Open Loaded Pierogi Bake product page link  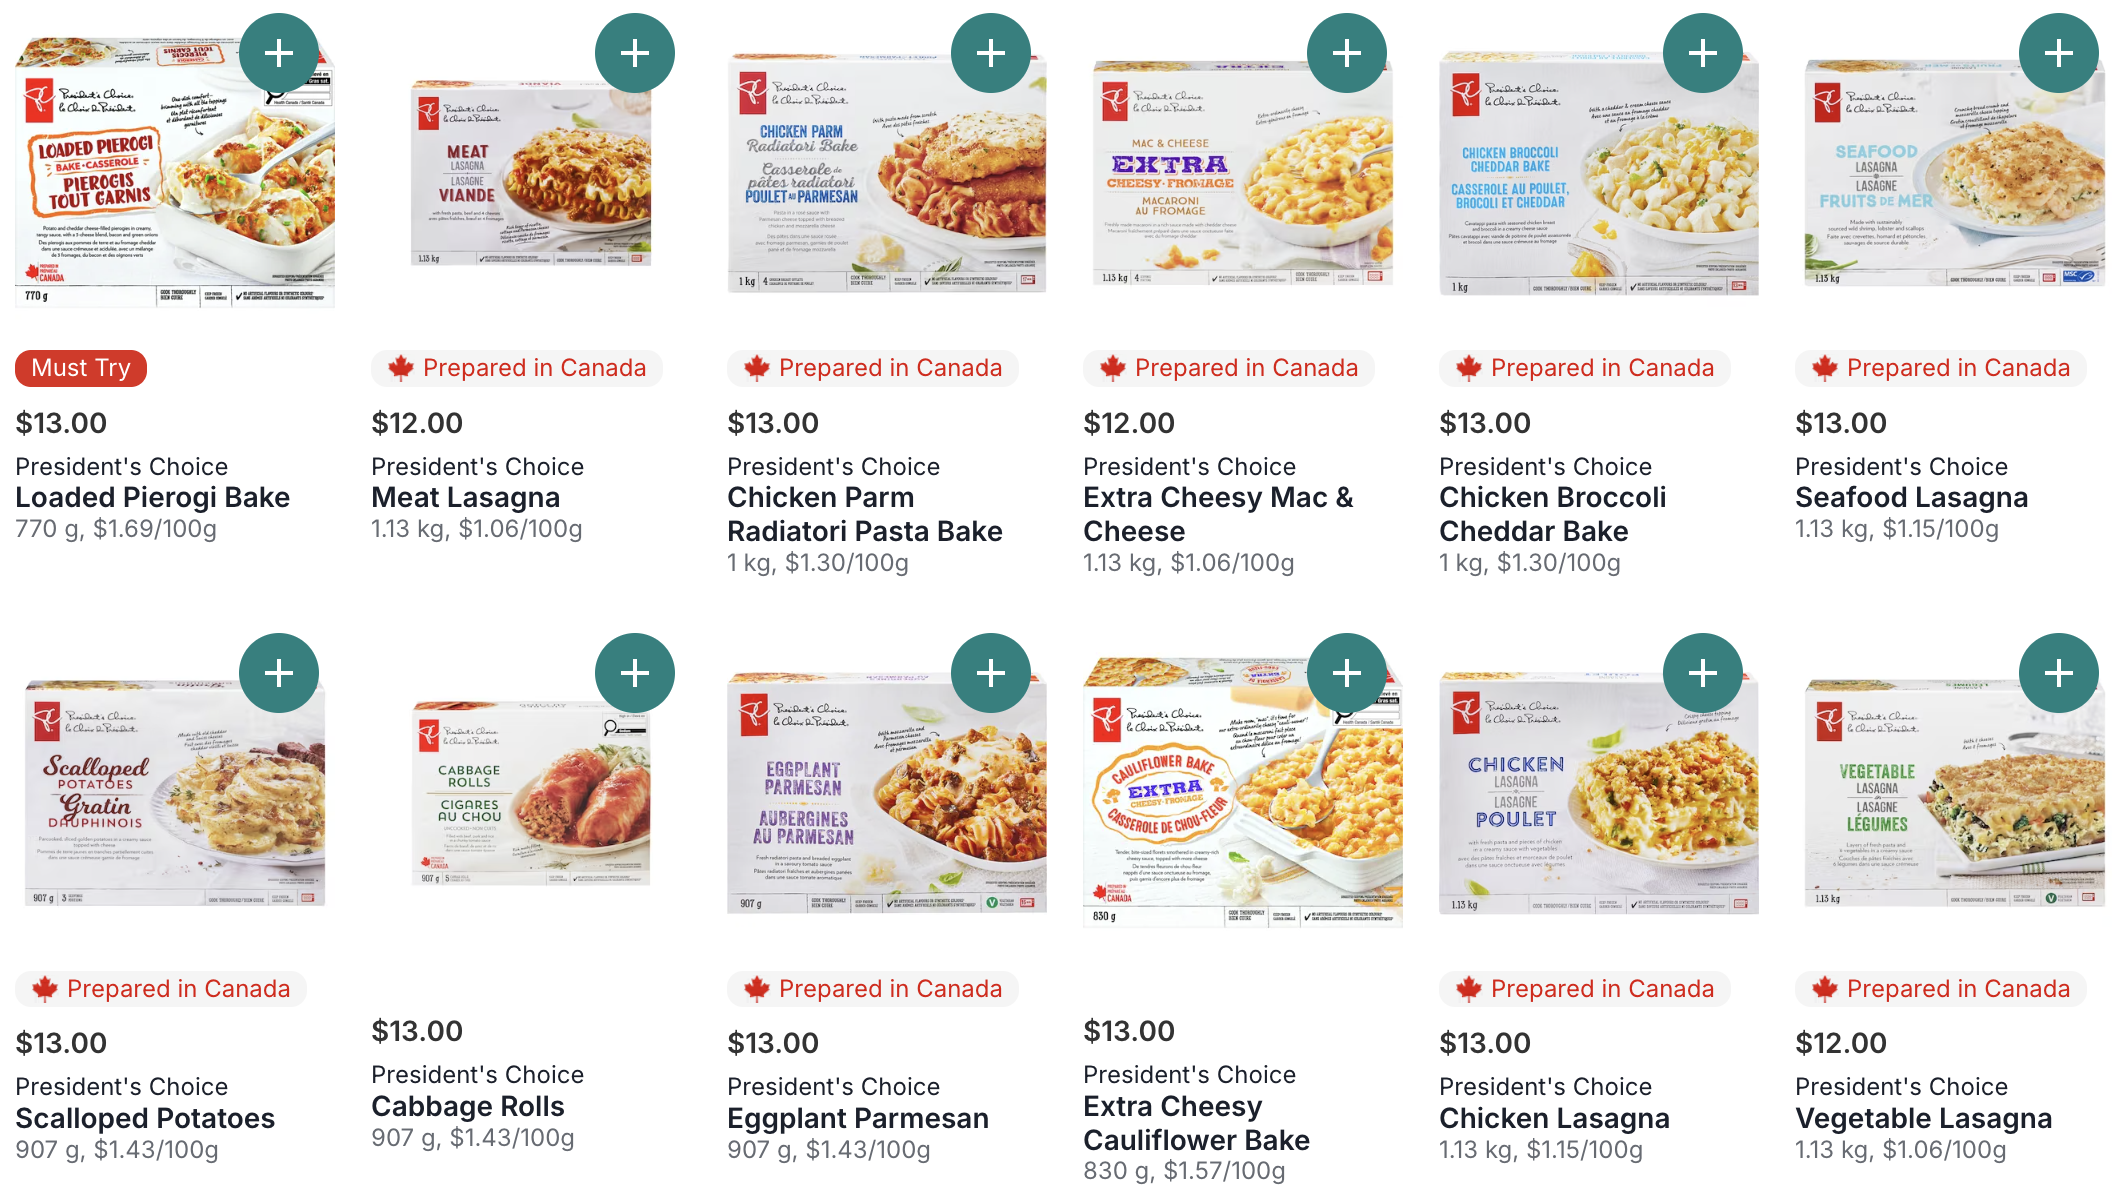coord(153,498)
